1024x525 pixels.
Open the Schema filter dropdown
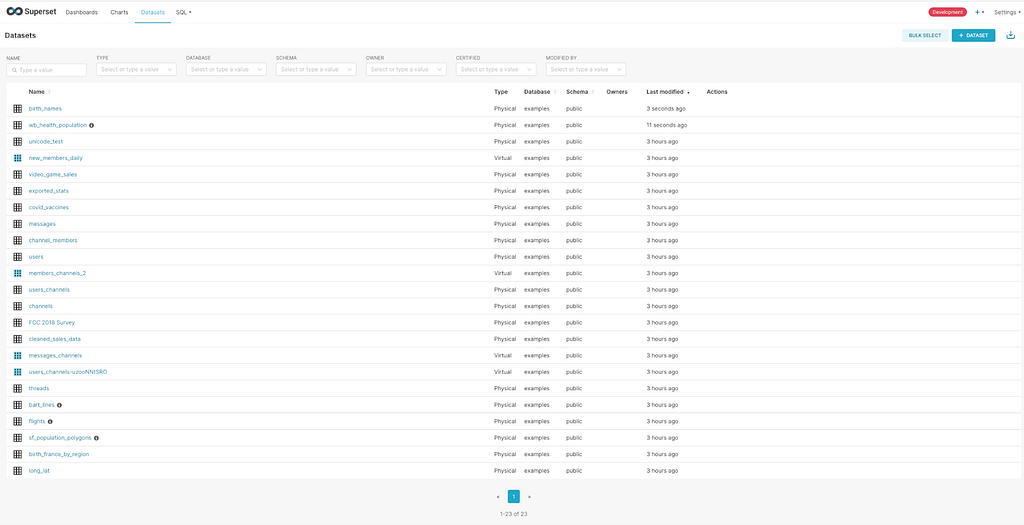tap(316, 69)
